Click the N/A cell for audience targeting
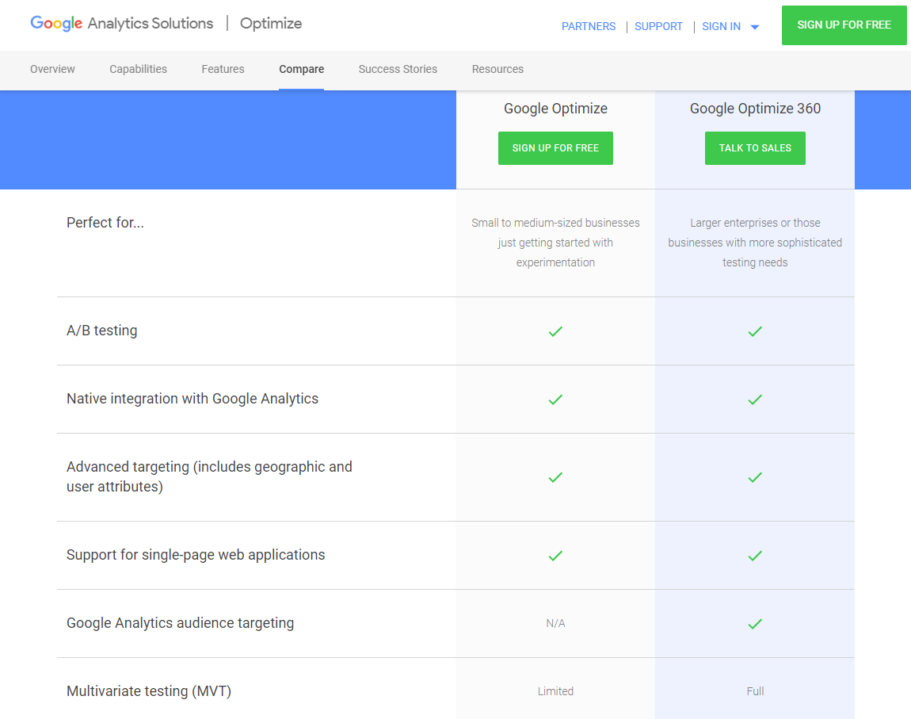911x719 pixels. coord(555,622)
